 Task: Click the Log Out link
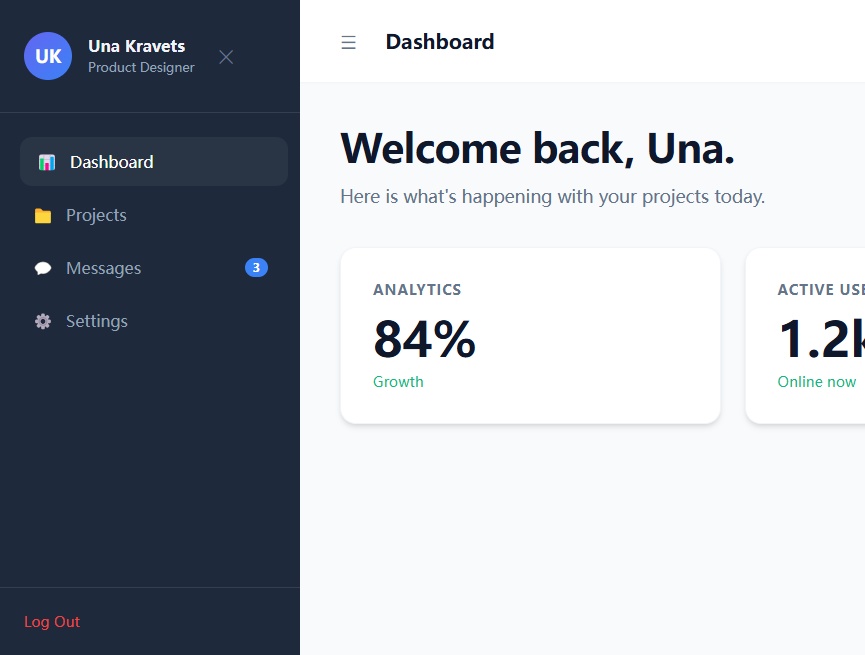click(x=52, y=622)
